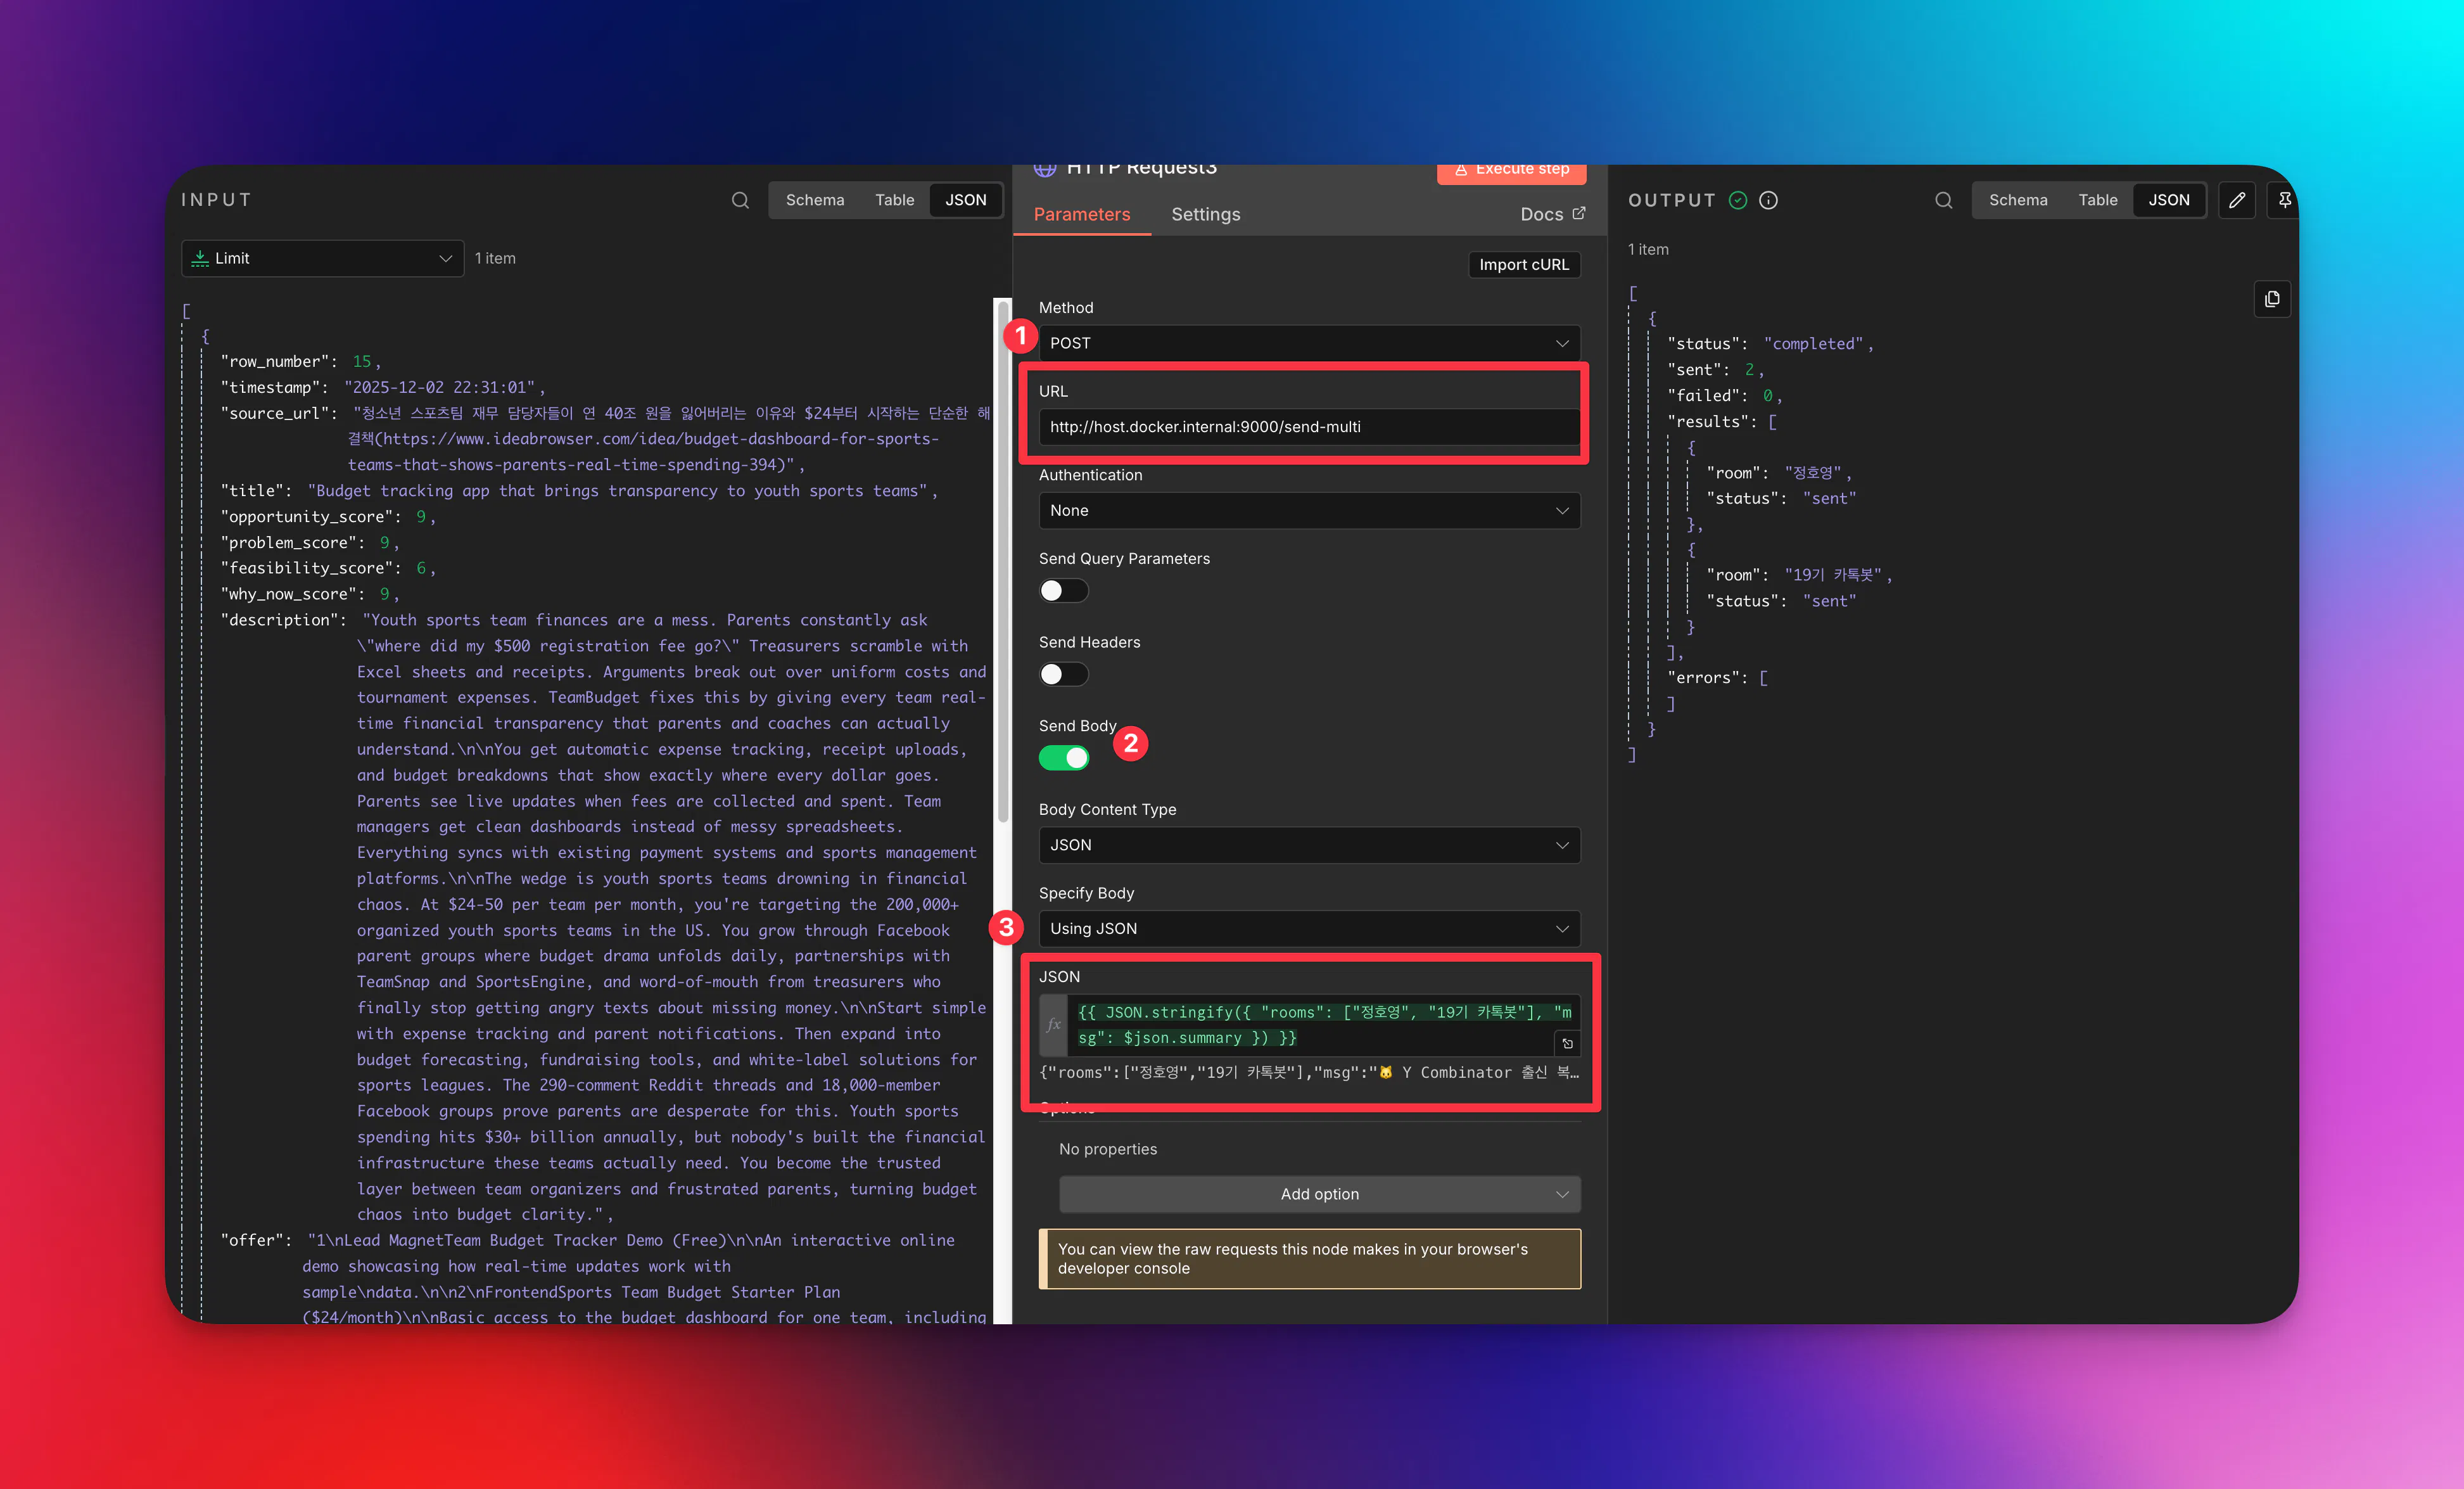Disable the Send Body switch
The height and width of the screenshot is (1489, 2464).
click(x=1063, y=758)
